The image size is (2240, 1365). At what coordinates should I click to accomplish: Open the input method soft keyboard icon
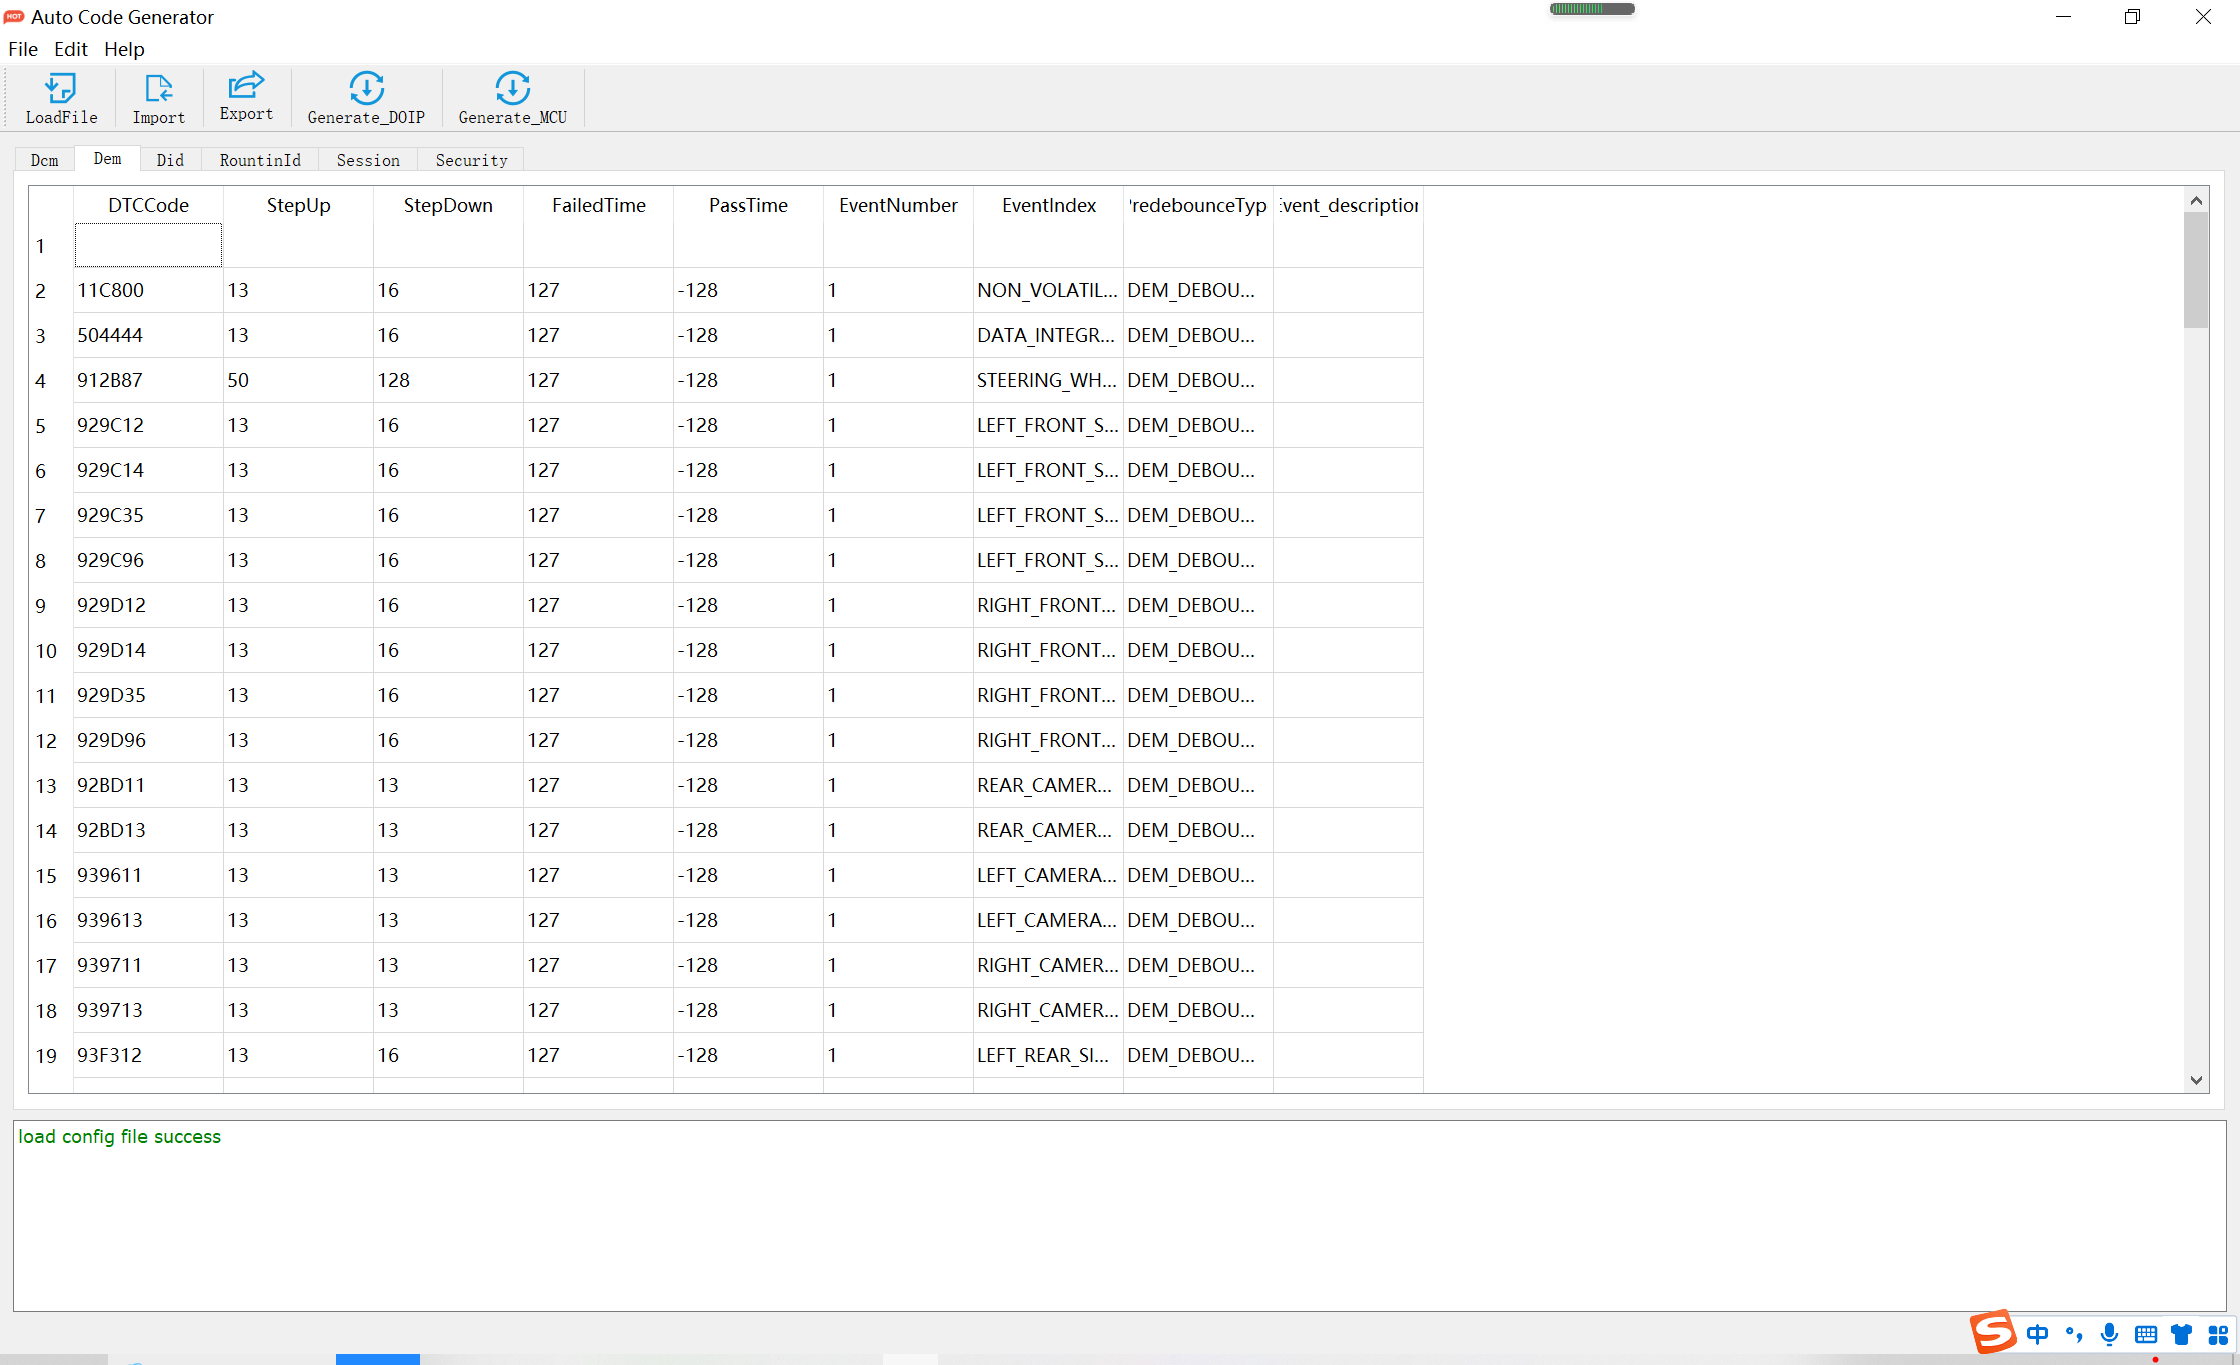[2146, 1334]
